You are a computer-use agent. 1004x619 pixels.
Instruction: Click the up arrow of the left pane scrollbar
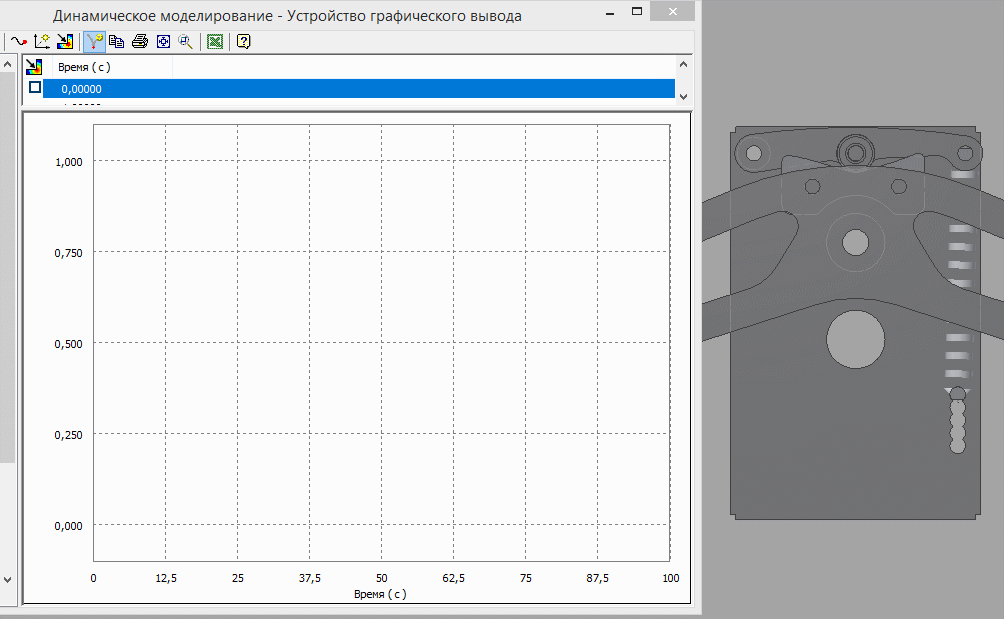pyautogui.click(x=9, y=63)
